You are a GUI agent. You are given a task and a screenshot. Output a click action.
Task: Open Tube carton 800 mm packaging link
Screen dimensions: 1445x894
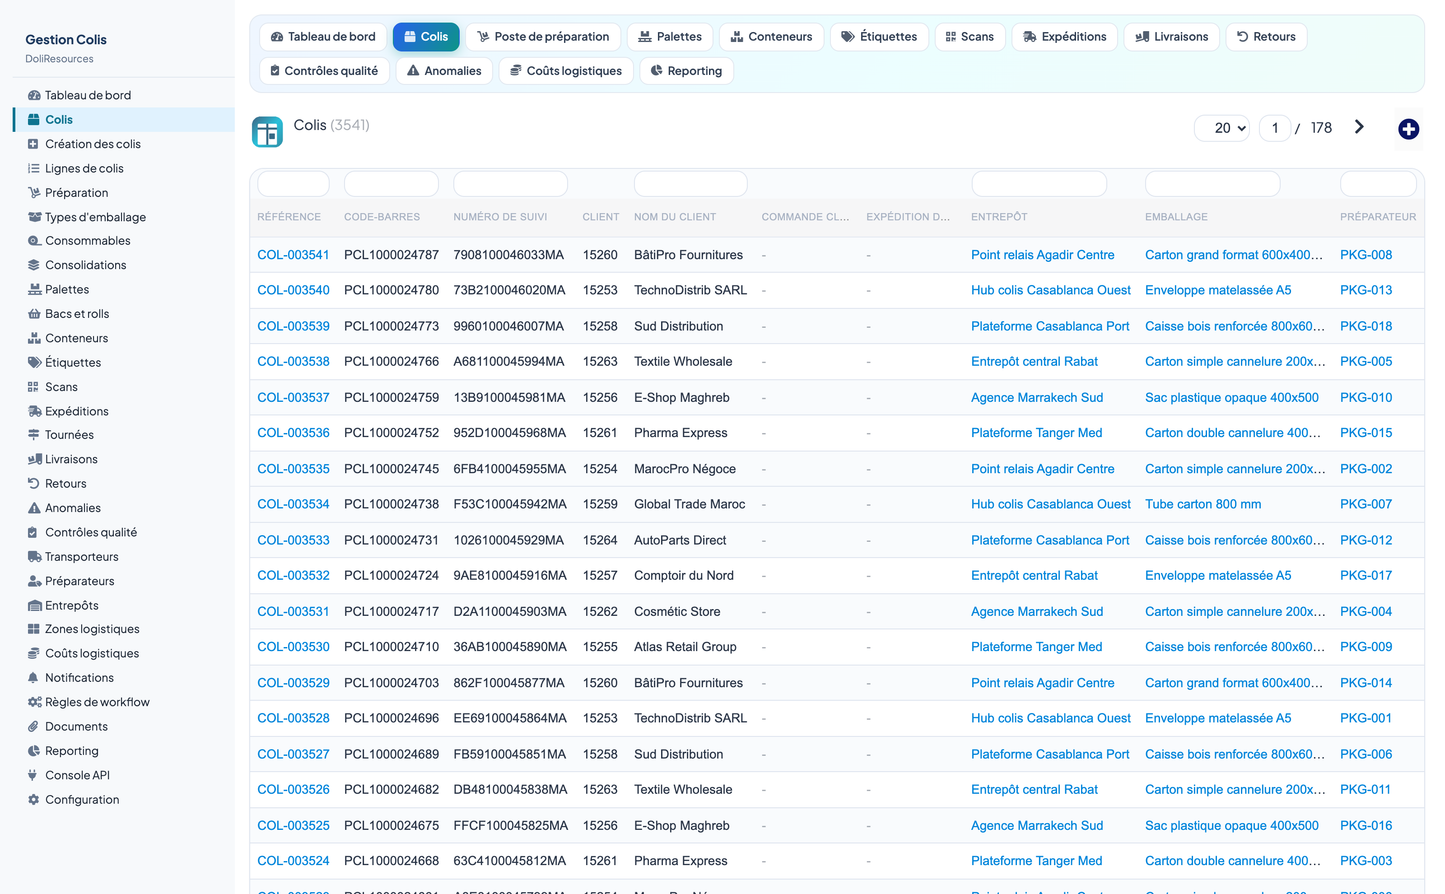(1203, 504)
